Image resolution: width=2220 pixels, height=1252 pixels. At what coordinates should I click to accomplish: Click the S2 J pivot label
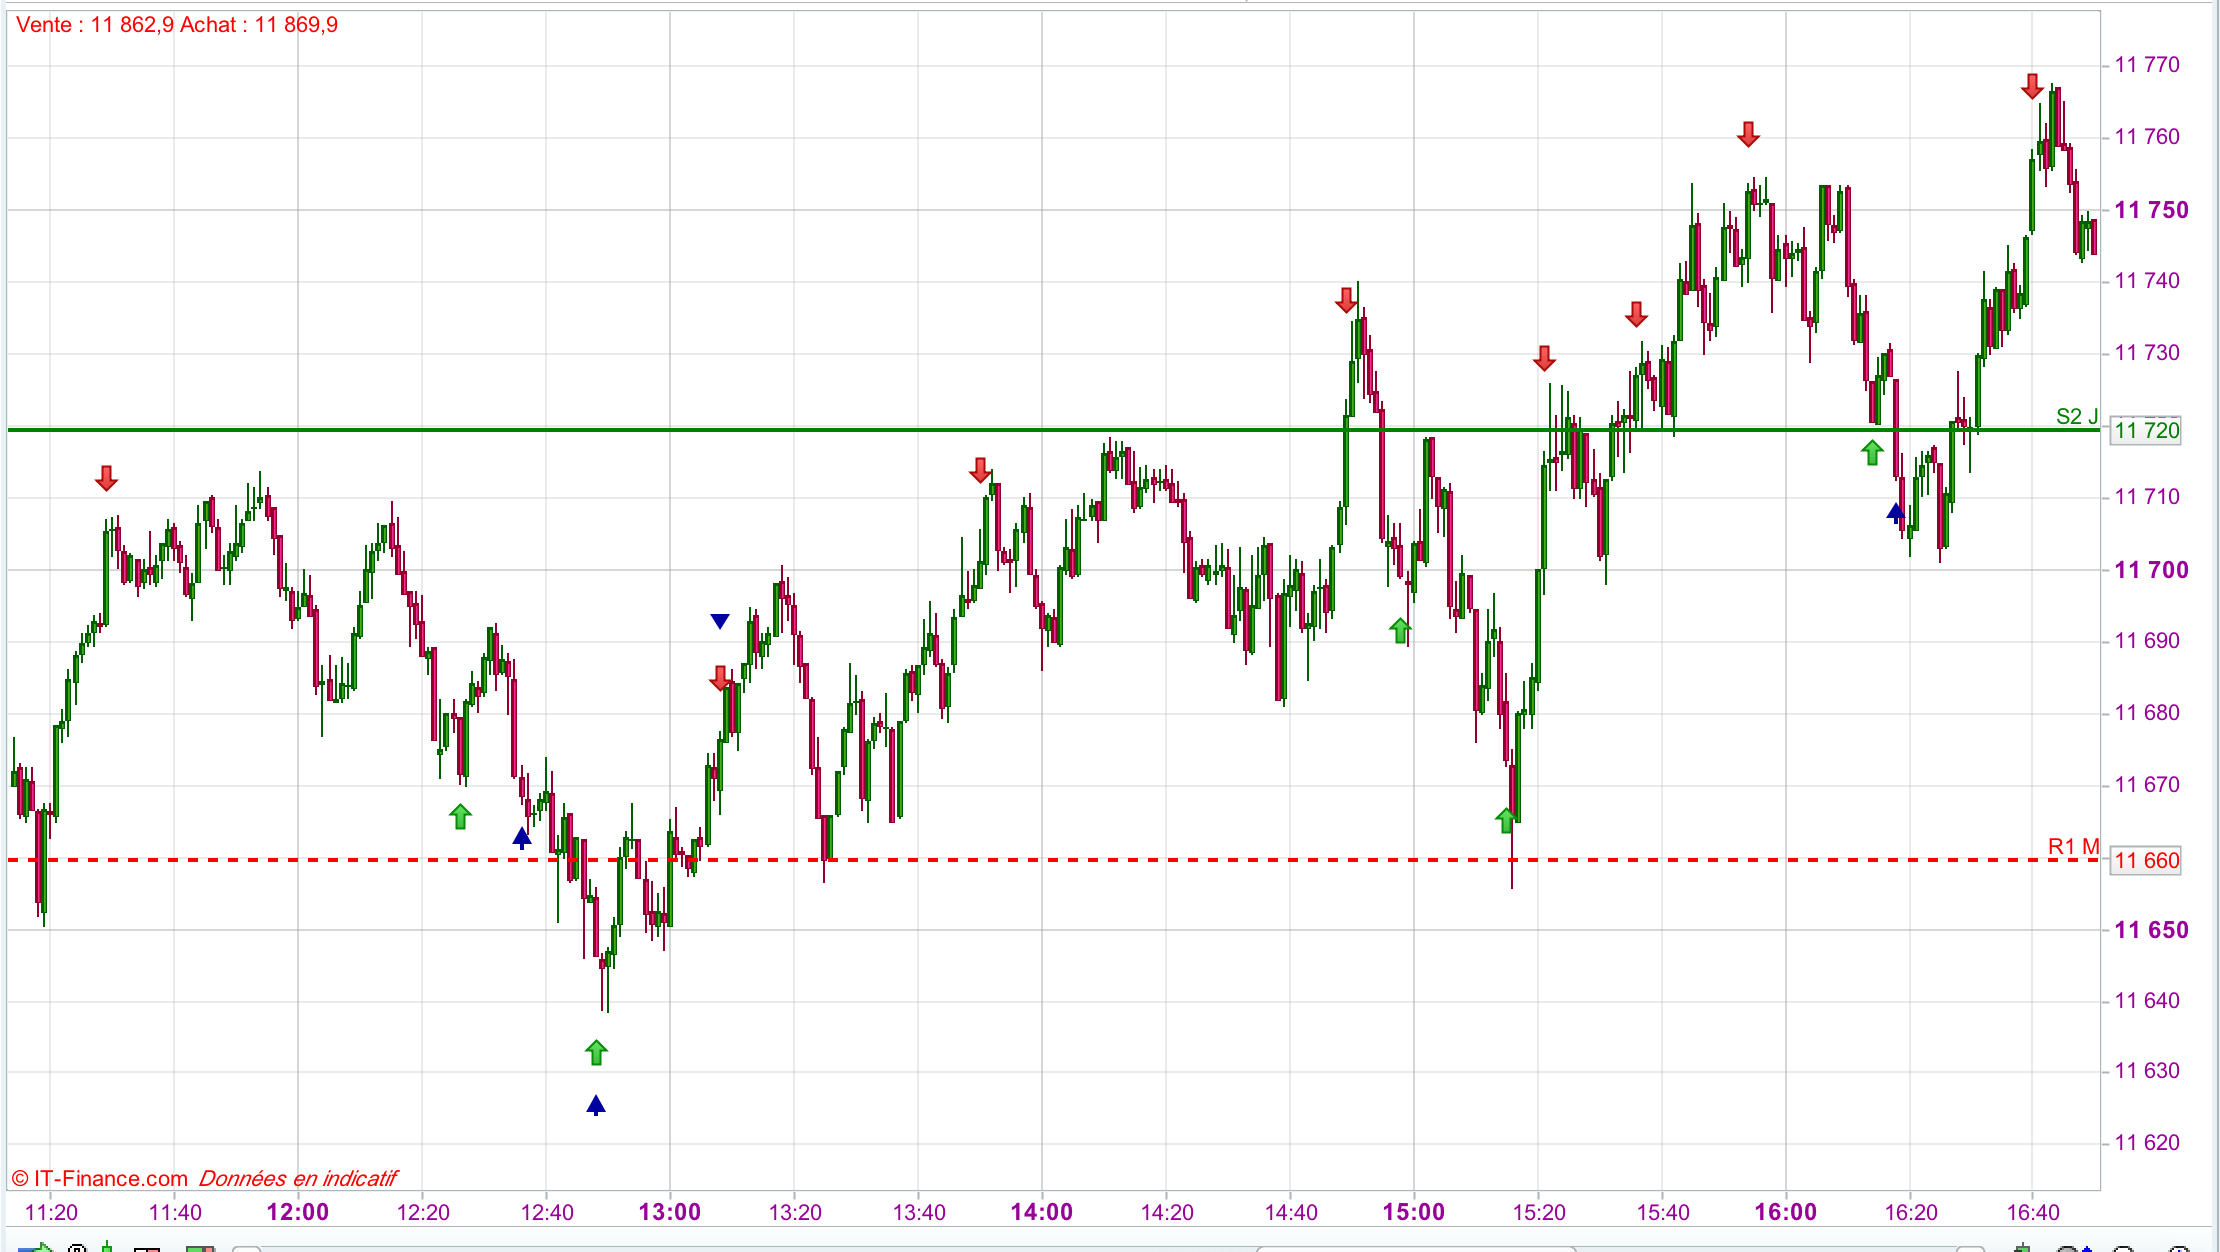click(x=2076, y=416)
